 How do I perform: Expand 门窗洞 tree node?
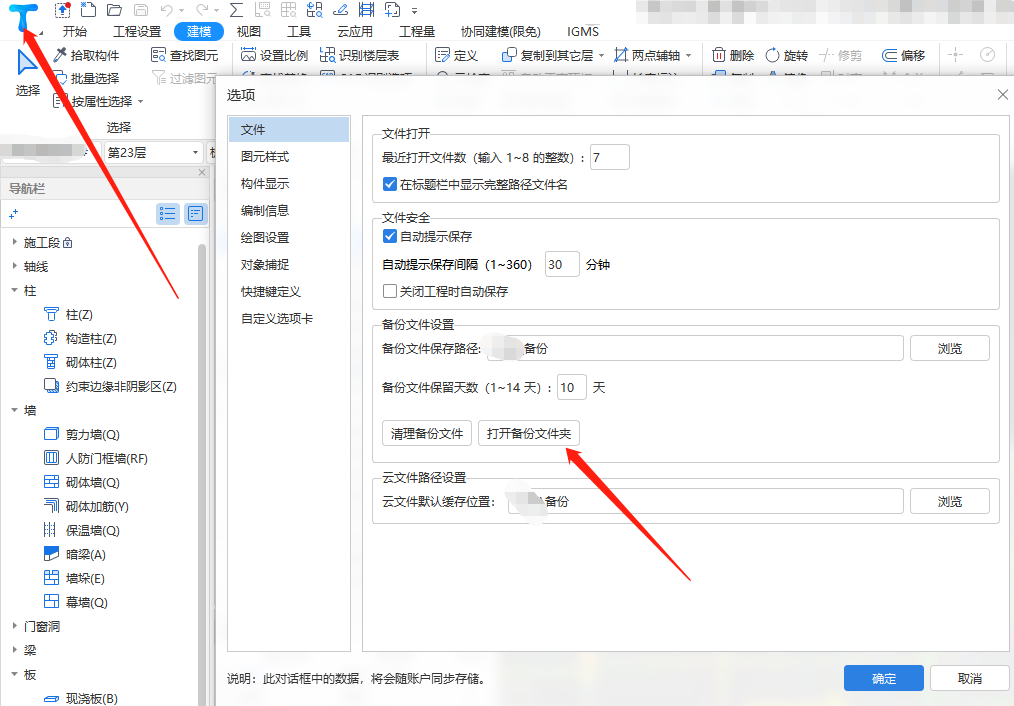(x=14, y=626)
